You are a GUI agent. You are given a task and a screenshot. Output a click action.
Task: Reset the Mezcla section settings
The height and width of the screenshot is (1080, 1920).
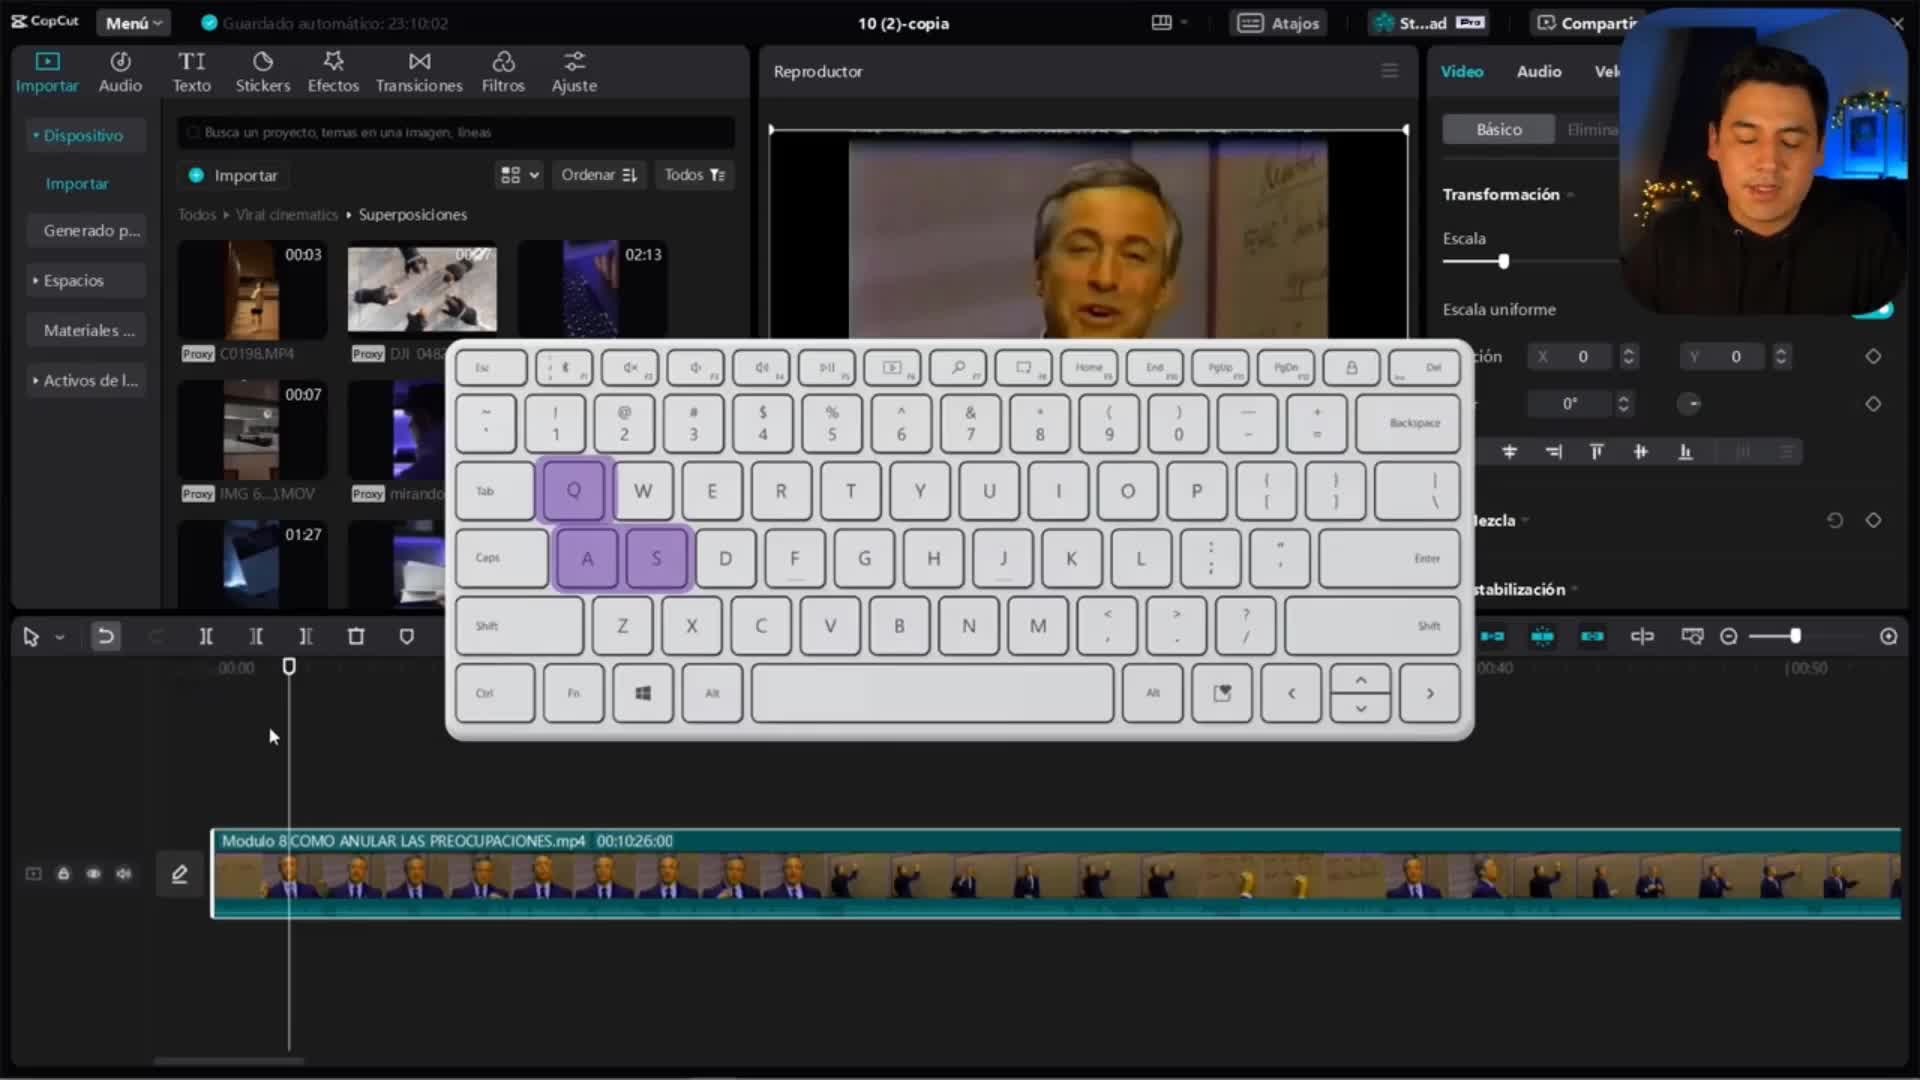1835,520
